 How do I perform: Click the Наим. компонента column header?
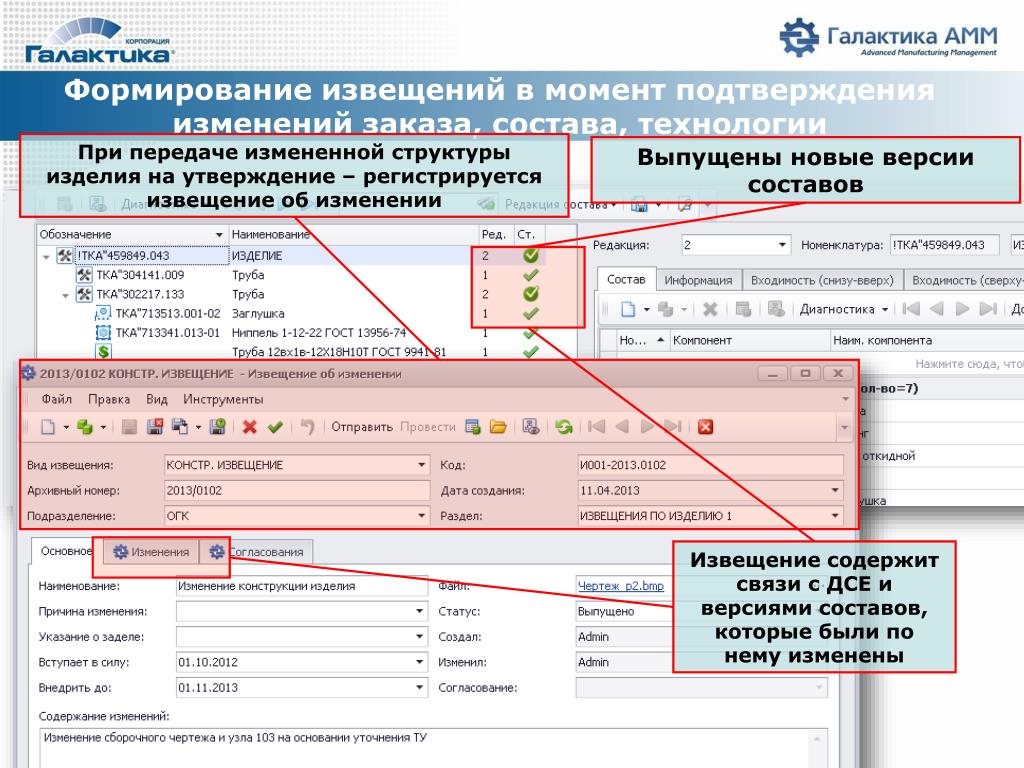point(927,340)
